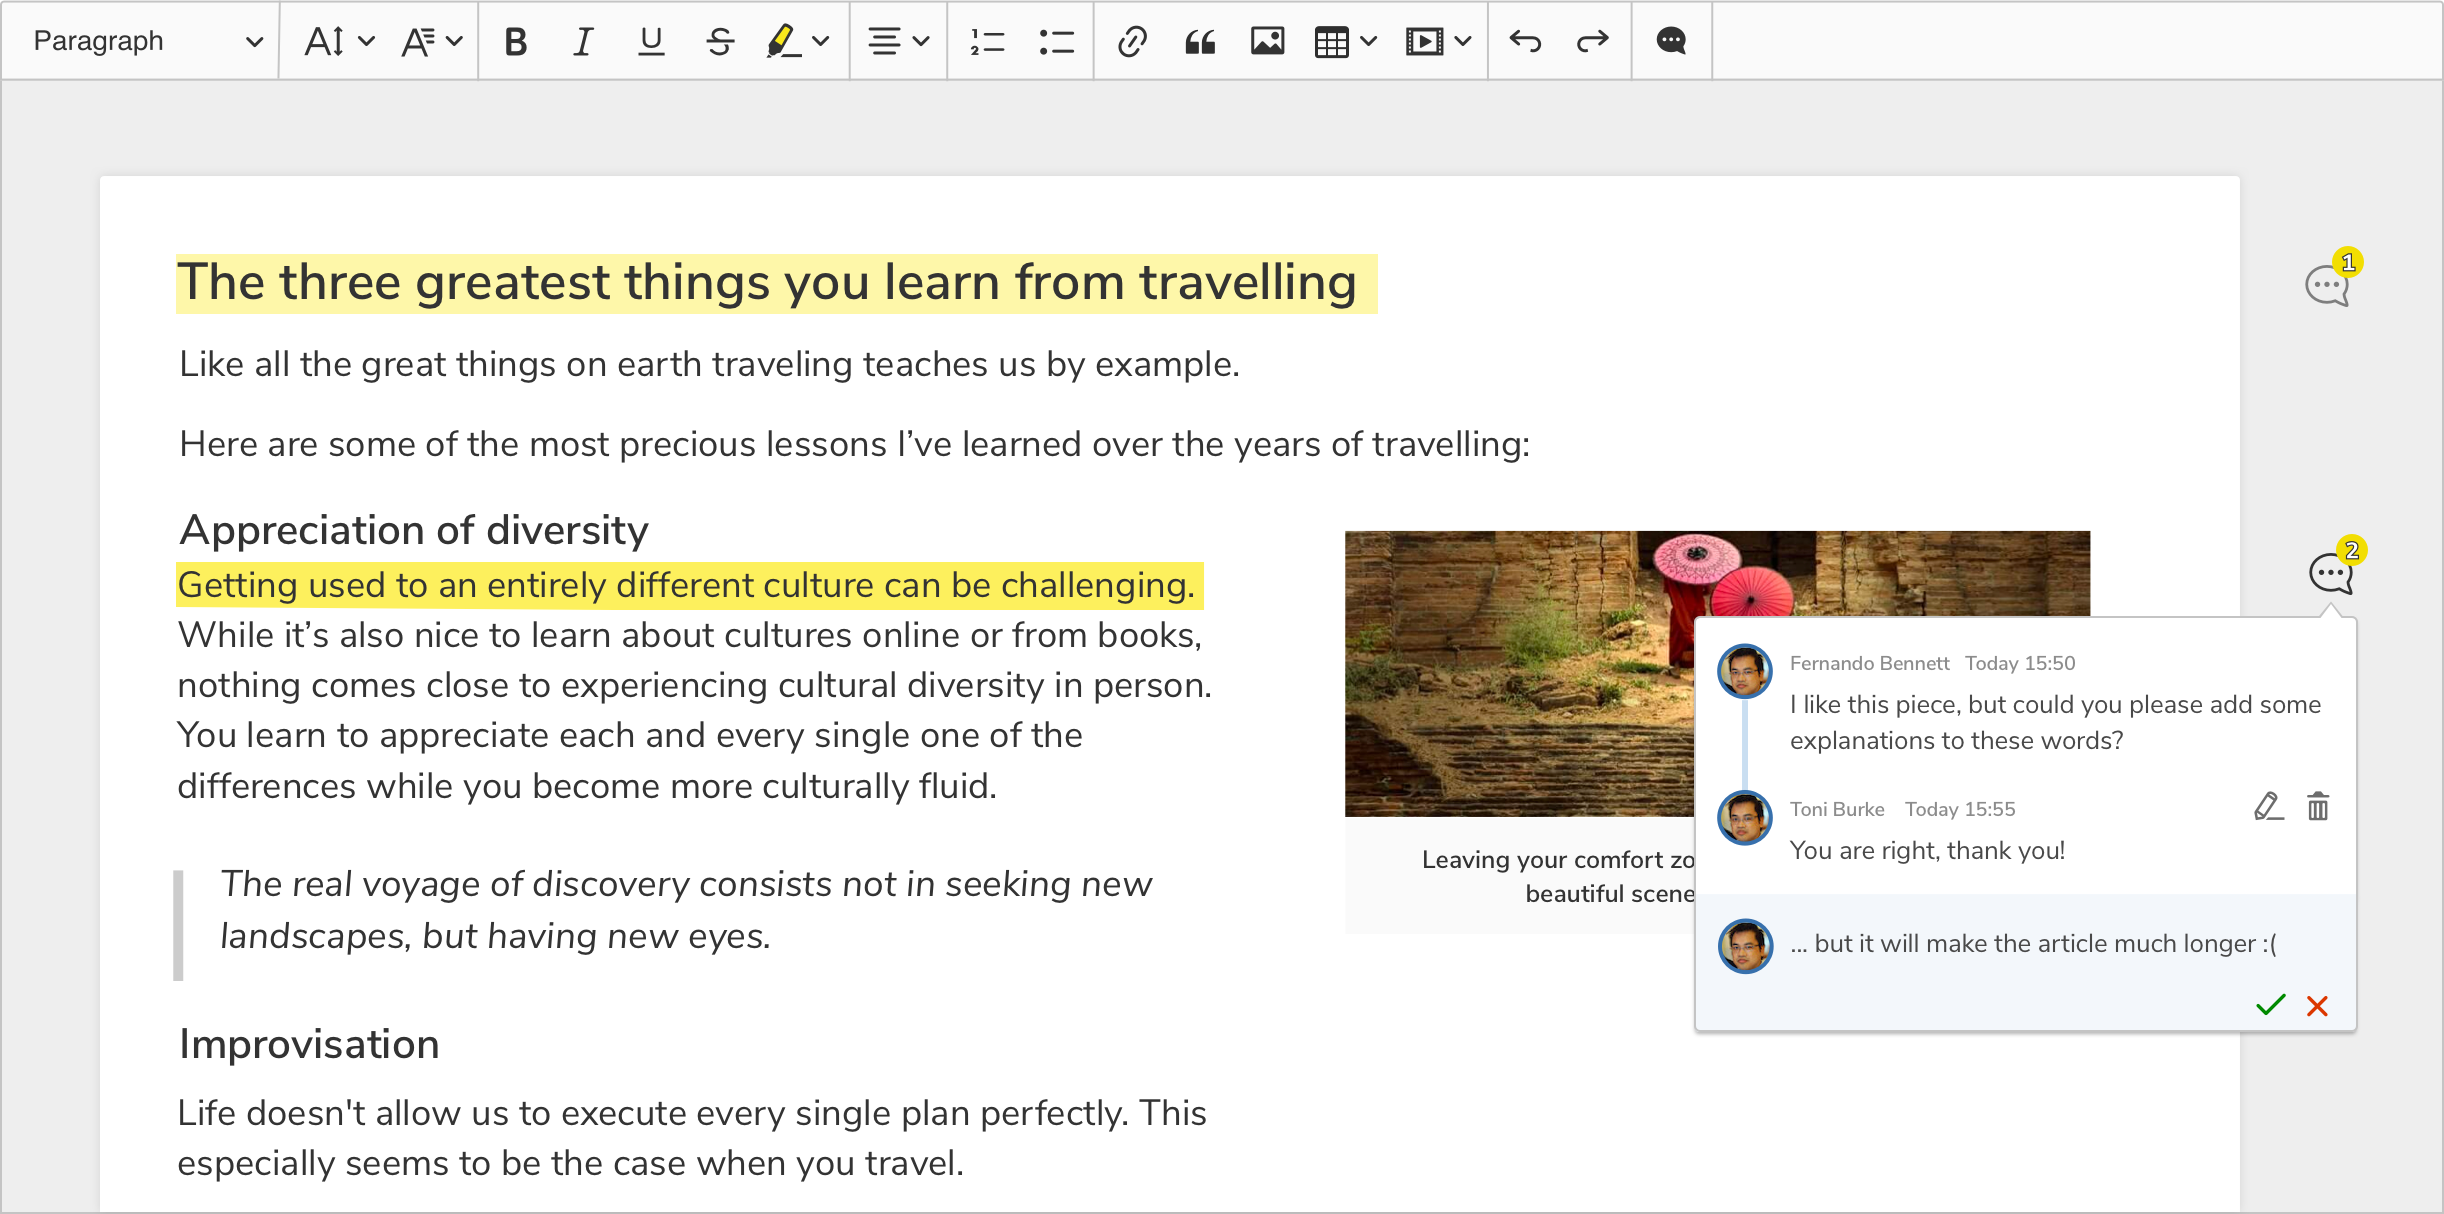Expand the table insert options
Viewport: 2444px width, 1214px height.
(1369, 42)
